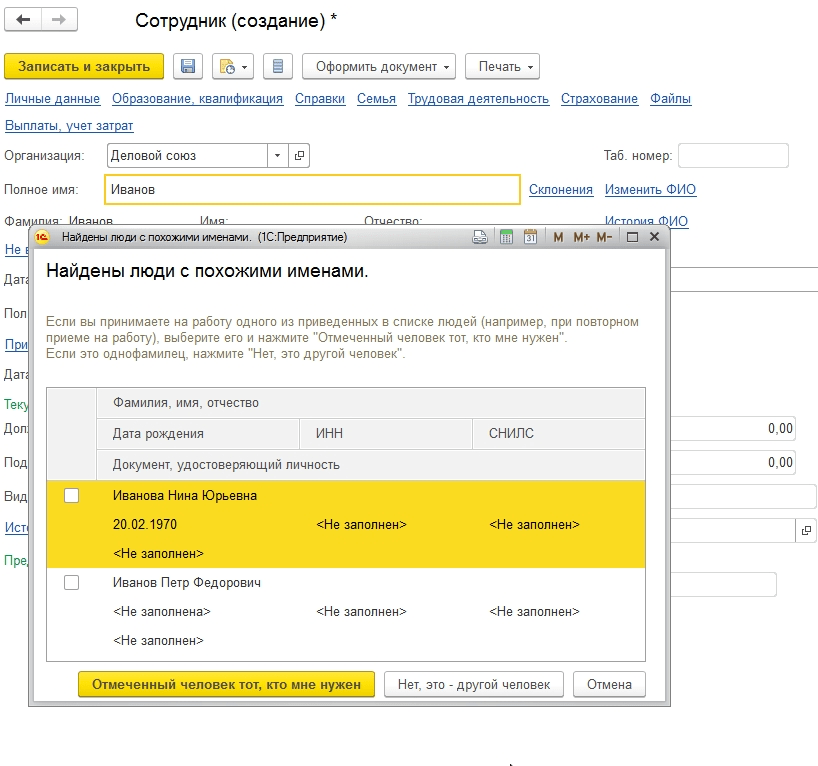The width and height of the screenshot is (818, 766).
Task: Click the Таб. номер input field
Action: pyautogui.click(x=733, y=155)
